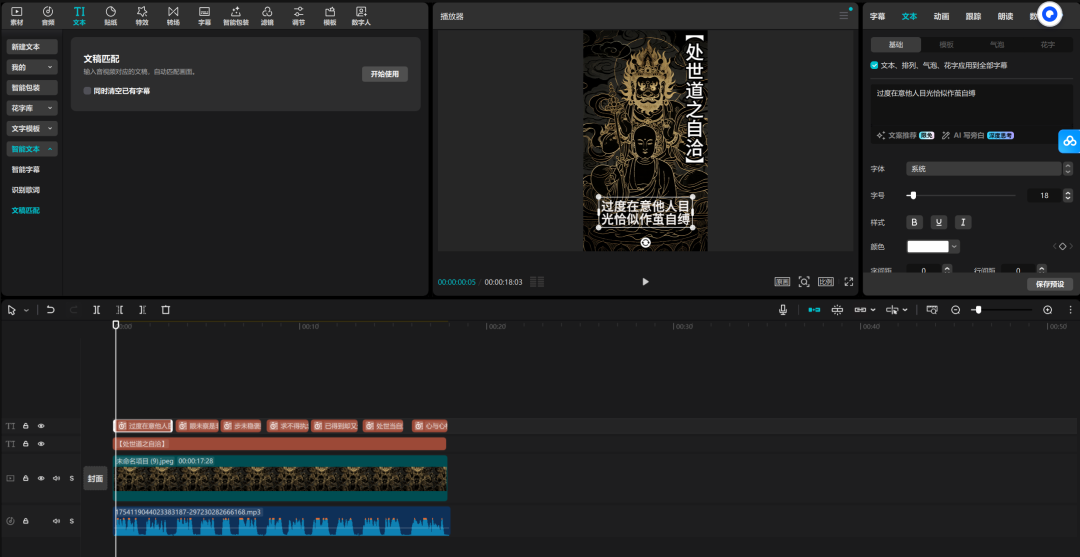Open the 特效 effects panel
The width and height of the screenshot is (1080, 557).
tap(142, 15)
